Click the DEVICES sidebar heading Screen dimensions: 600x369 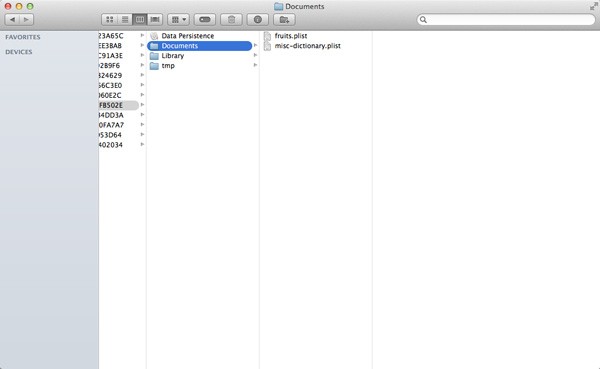point(19,52)
